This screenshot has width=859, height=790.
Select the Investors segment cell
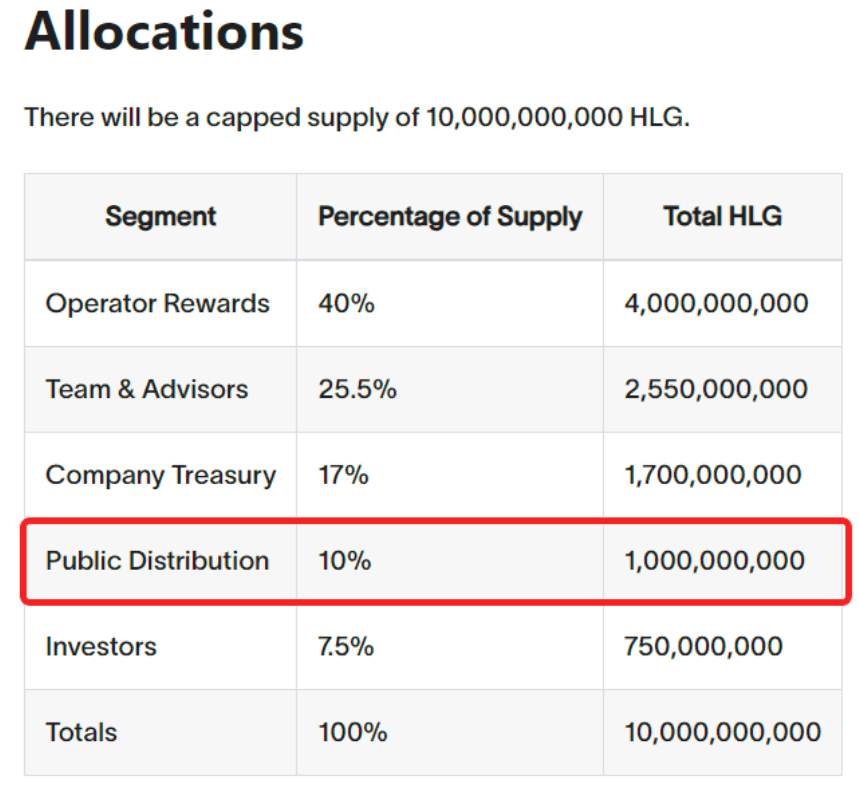(101, 646)
